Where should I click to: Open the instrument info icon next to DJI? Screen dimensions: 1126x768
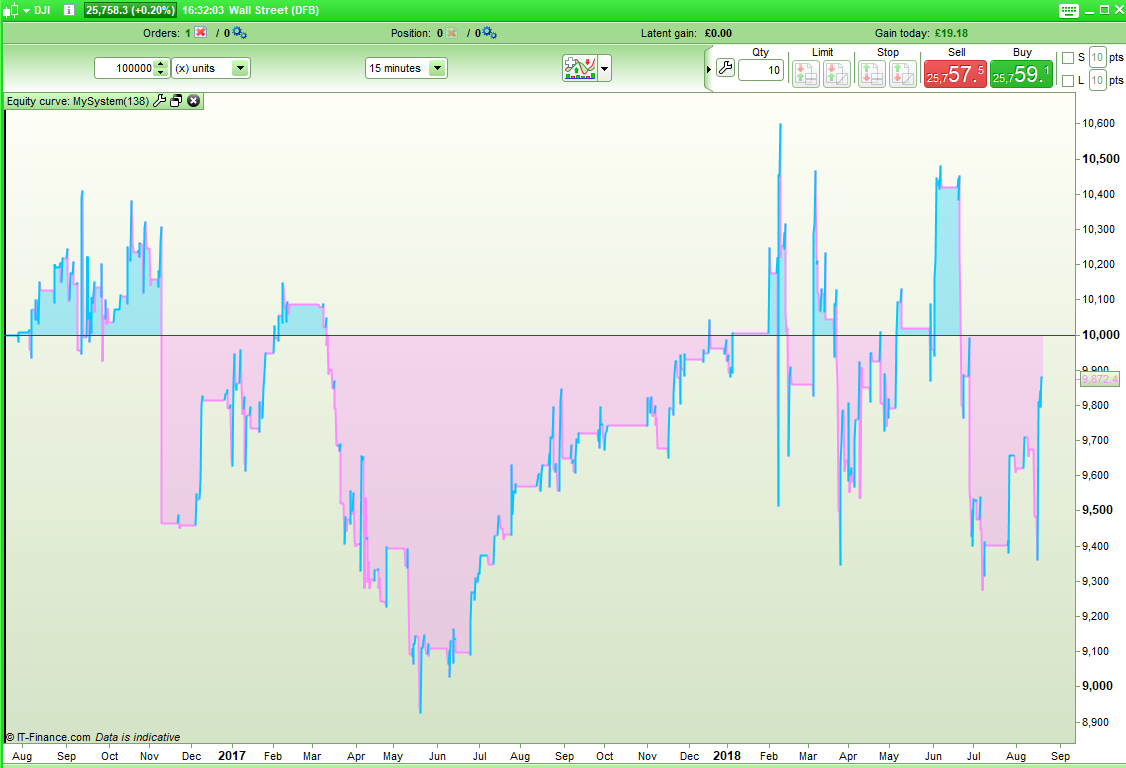click(x=69, y=11)
